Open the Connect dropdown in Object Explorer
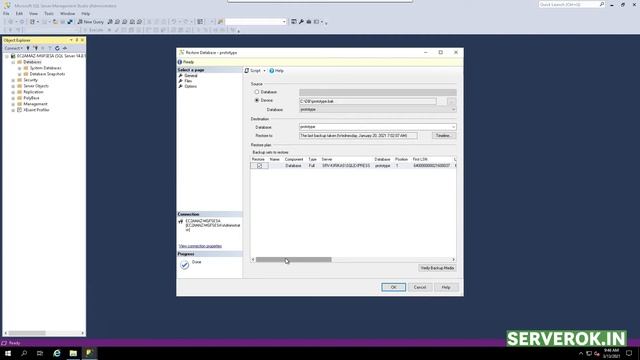This screenshot has width=640, height=360. [13, 48]
